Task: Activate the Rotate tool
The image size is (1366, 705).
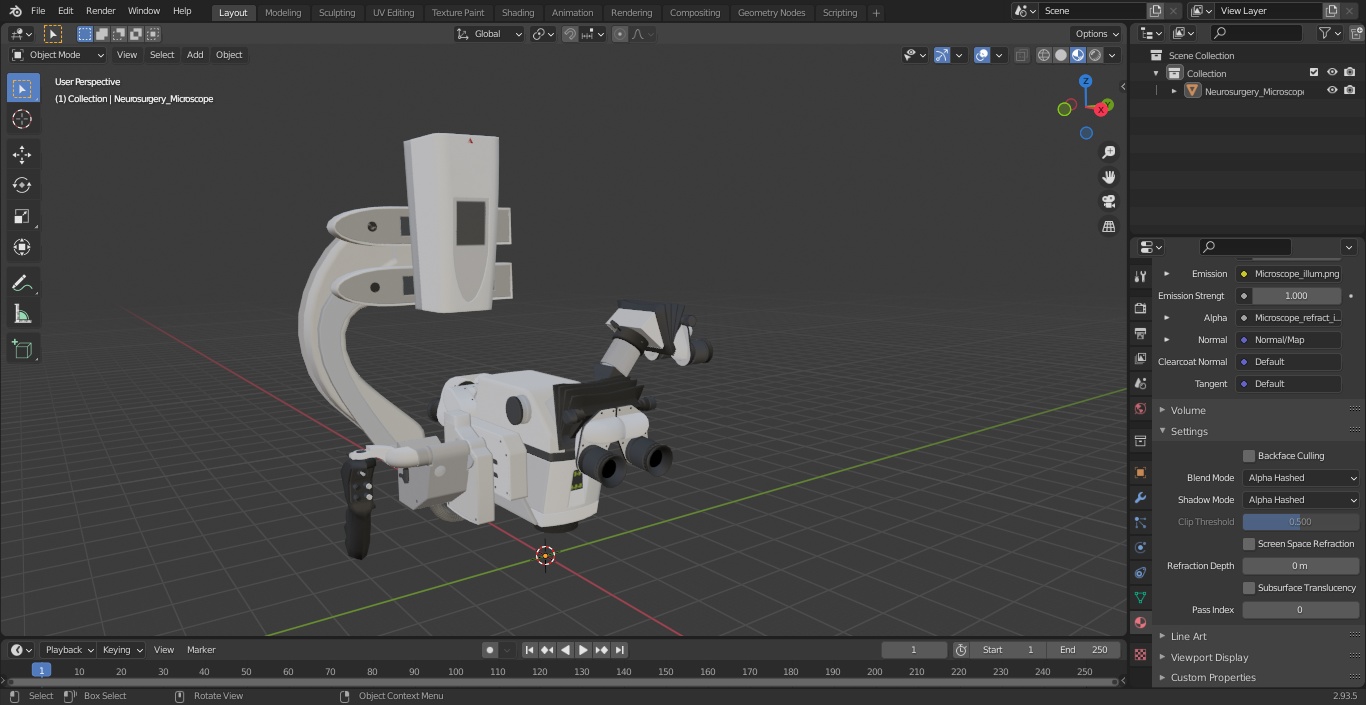Action: [22, 185]
